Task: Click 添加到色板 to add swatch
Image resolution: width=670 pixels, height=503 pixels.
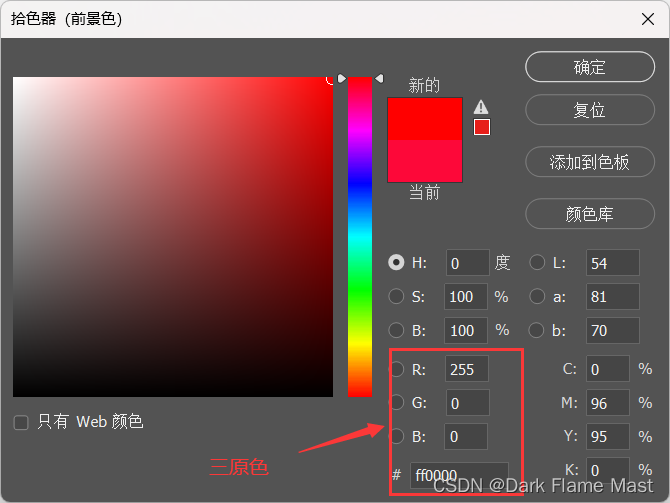Action: [x=590, y=162]
